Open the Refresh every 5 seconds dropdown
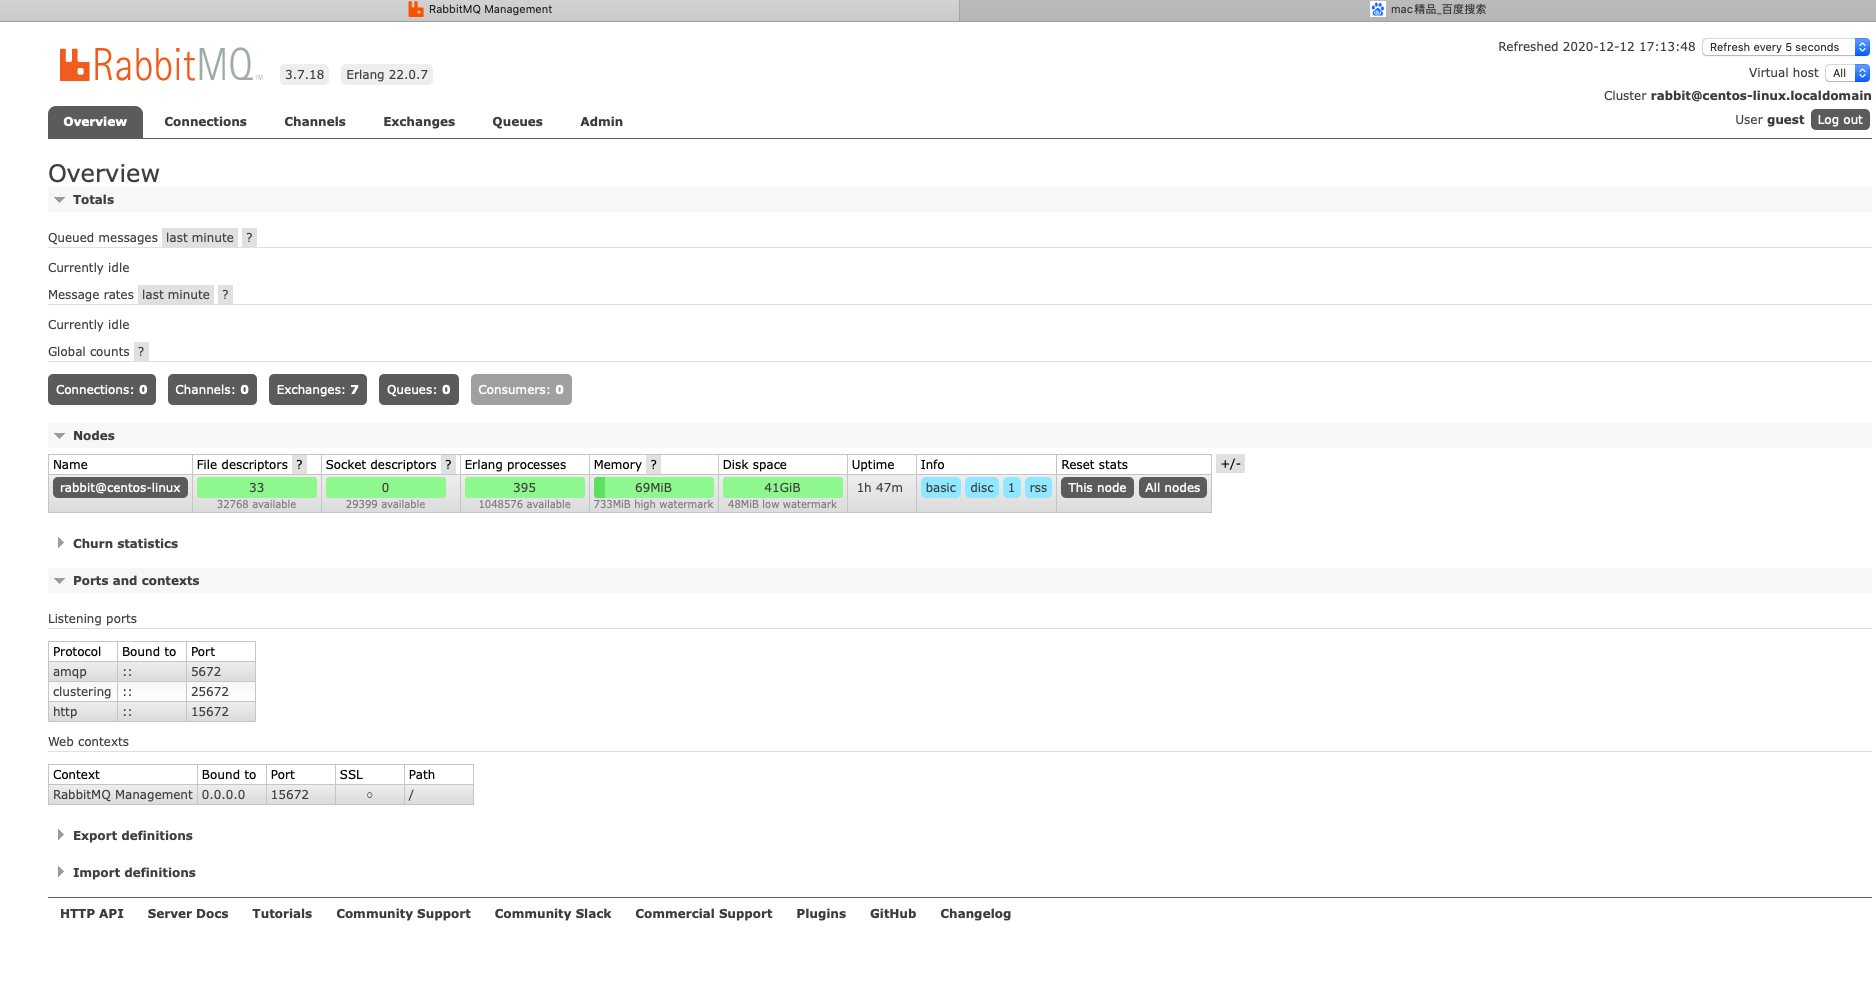Viewport: 1876px width, 995px height. (1785, 47)
